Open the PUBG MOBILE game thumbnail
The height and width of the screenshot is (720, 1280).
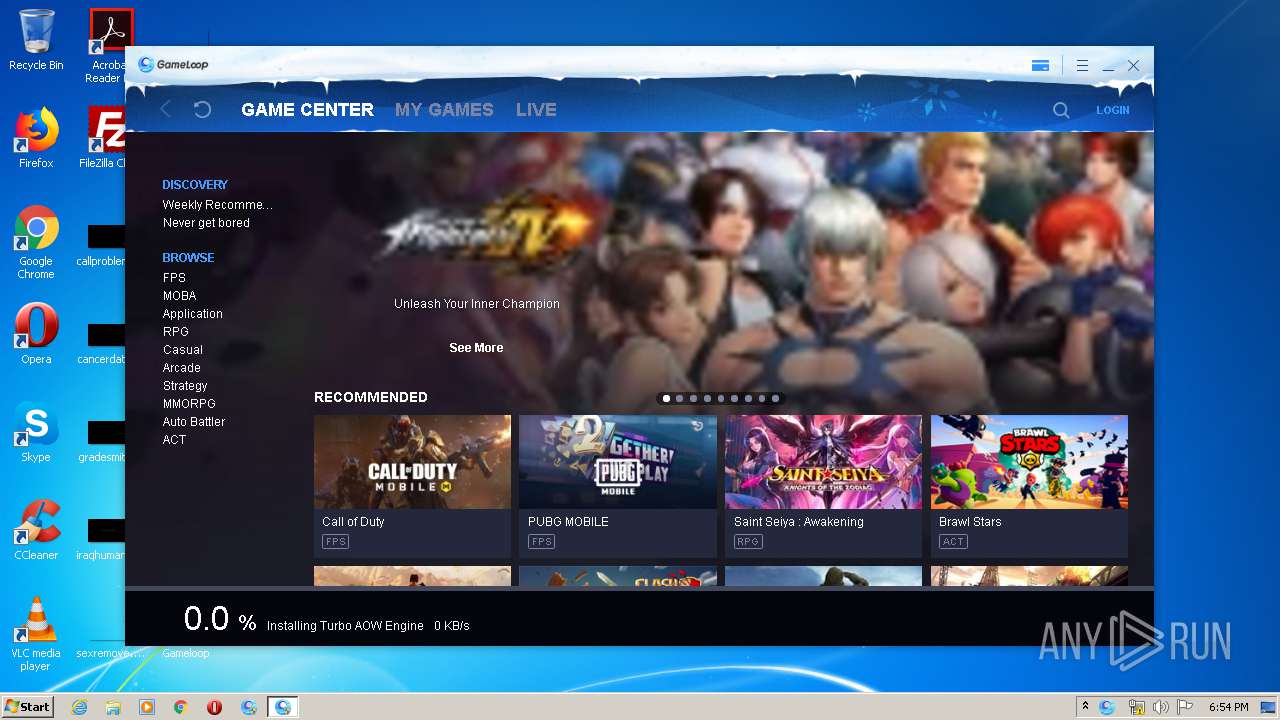[x=618, y=462]
